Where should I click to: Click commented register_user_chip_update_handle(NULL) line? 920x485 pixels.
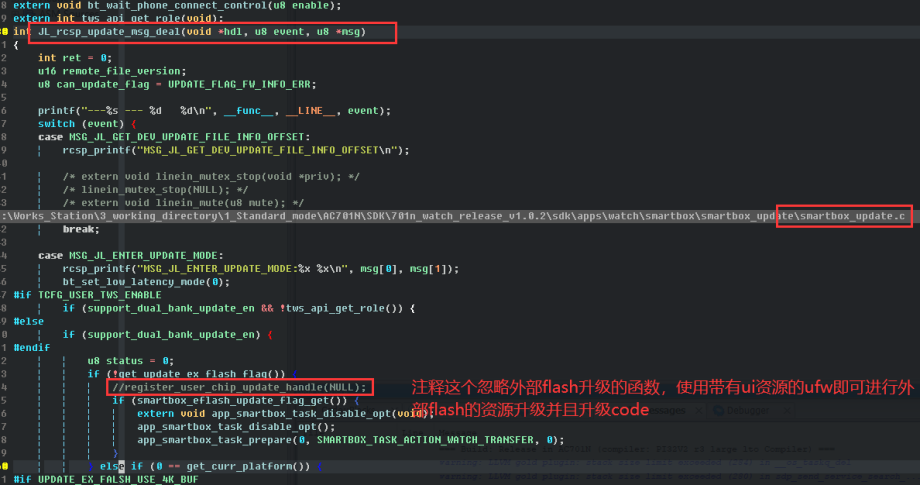[239, 387]
